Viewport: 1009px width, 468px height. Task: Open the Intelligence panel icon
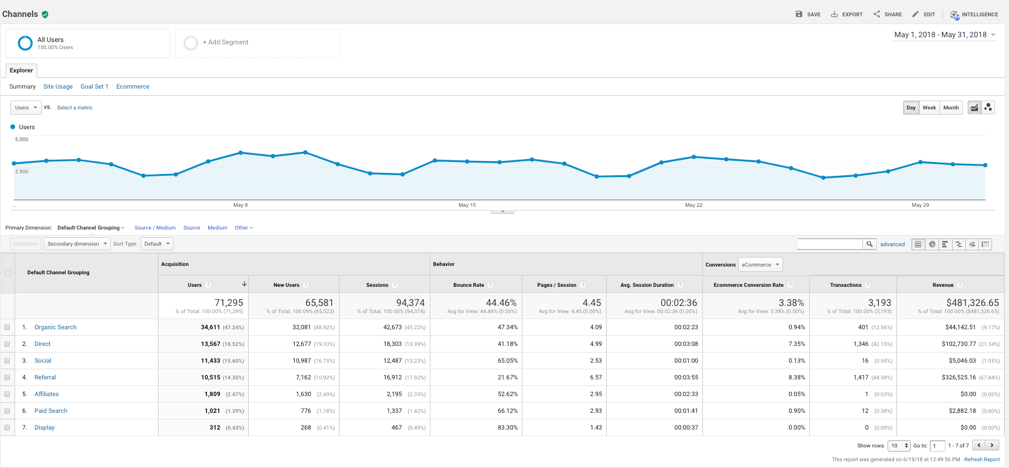(955, 15)
